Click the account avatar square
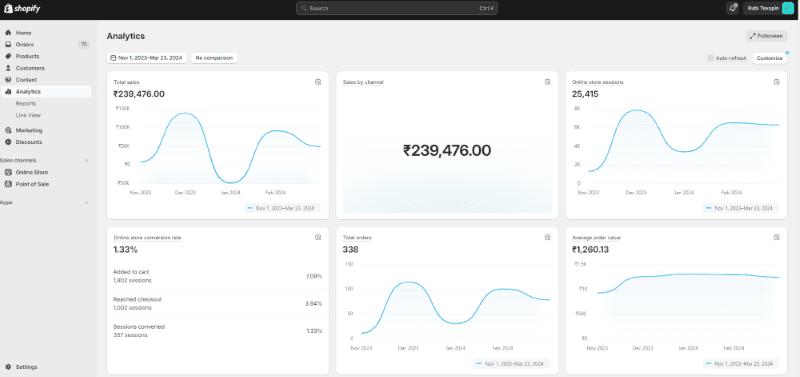Viewport: 800px width, 377px height. pyautogui.click(x=787, y=8)
